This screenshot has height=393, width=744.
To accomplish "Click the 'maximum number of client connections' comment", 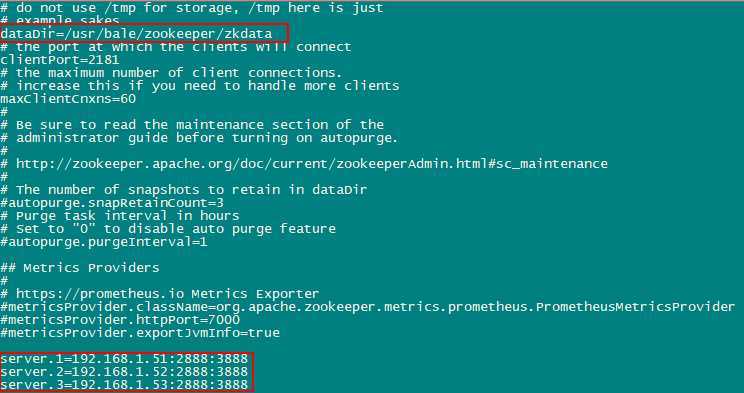I will tap(171, 73).
